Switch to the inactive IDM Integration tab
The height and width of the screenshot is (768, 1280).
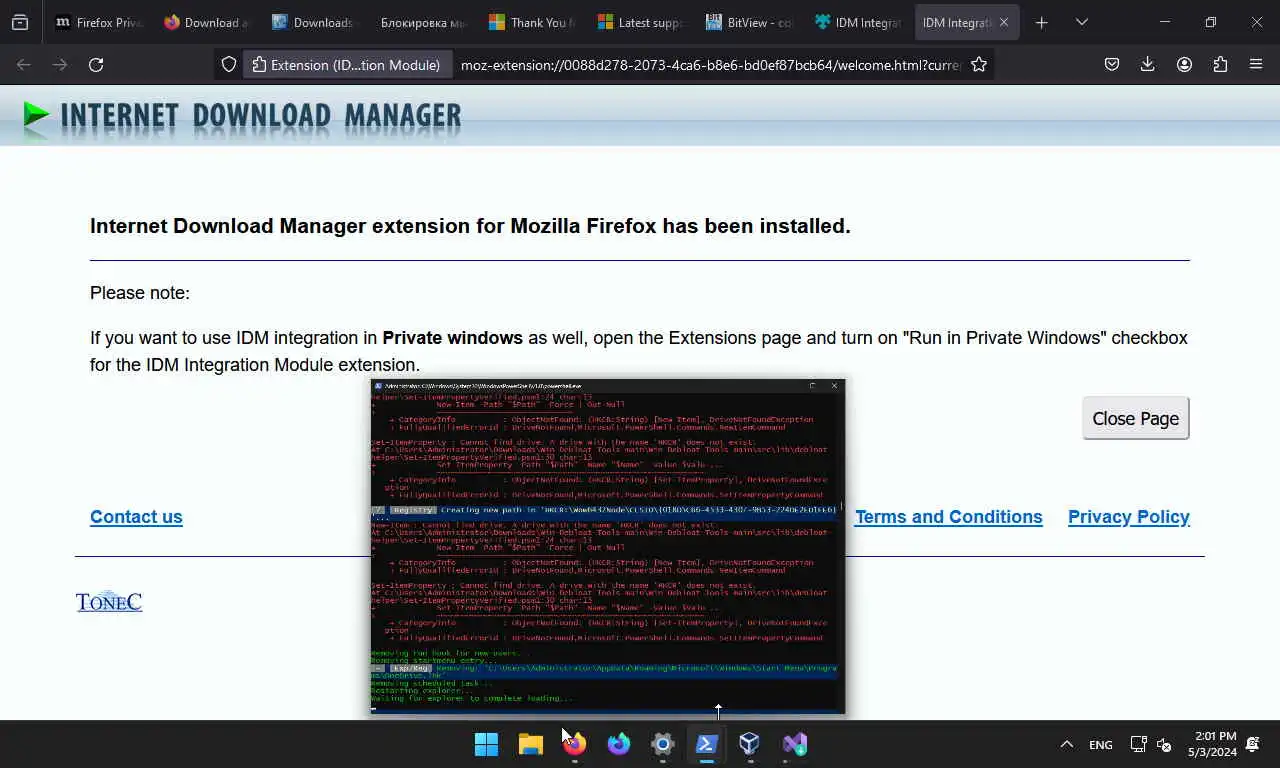(x=856, y=22)
